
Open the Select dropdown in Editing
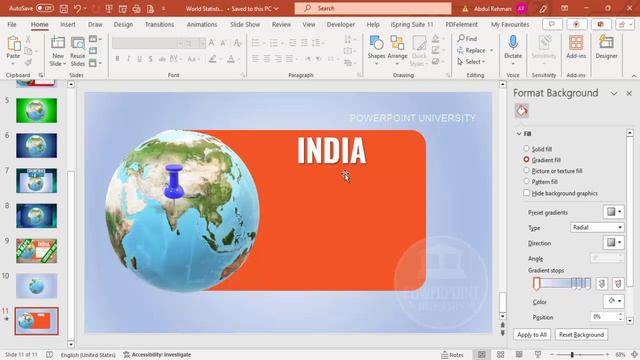point(471,62)
